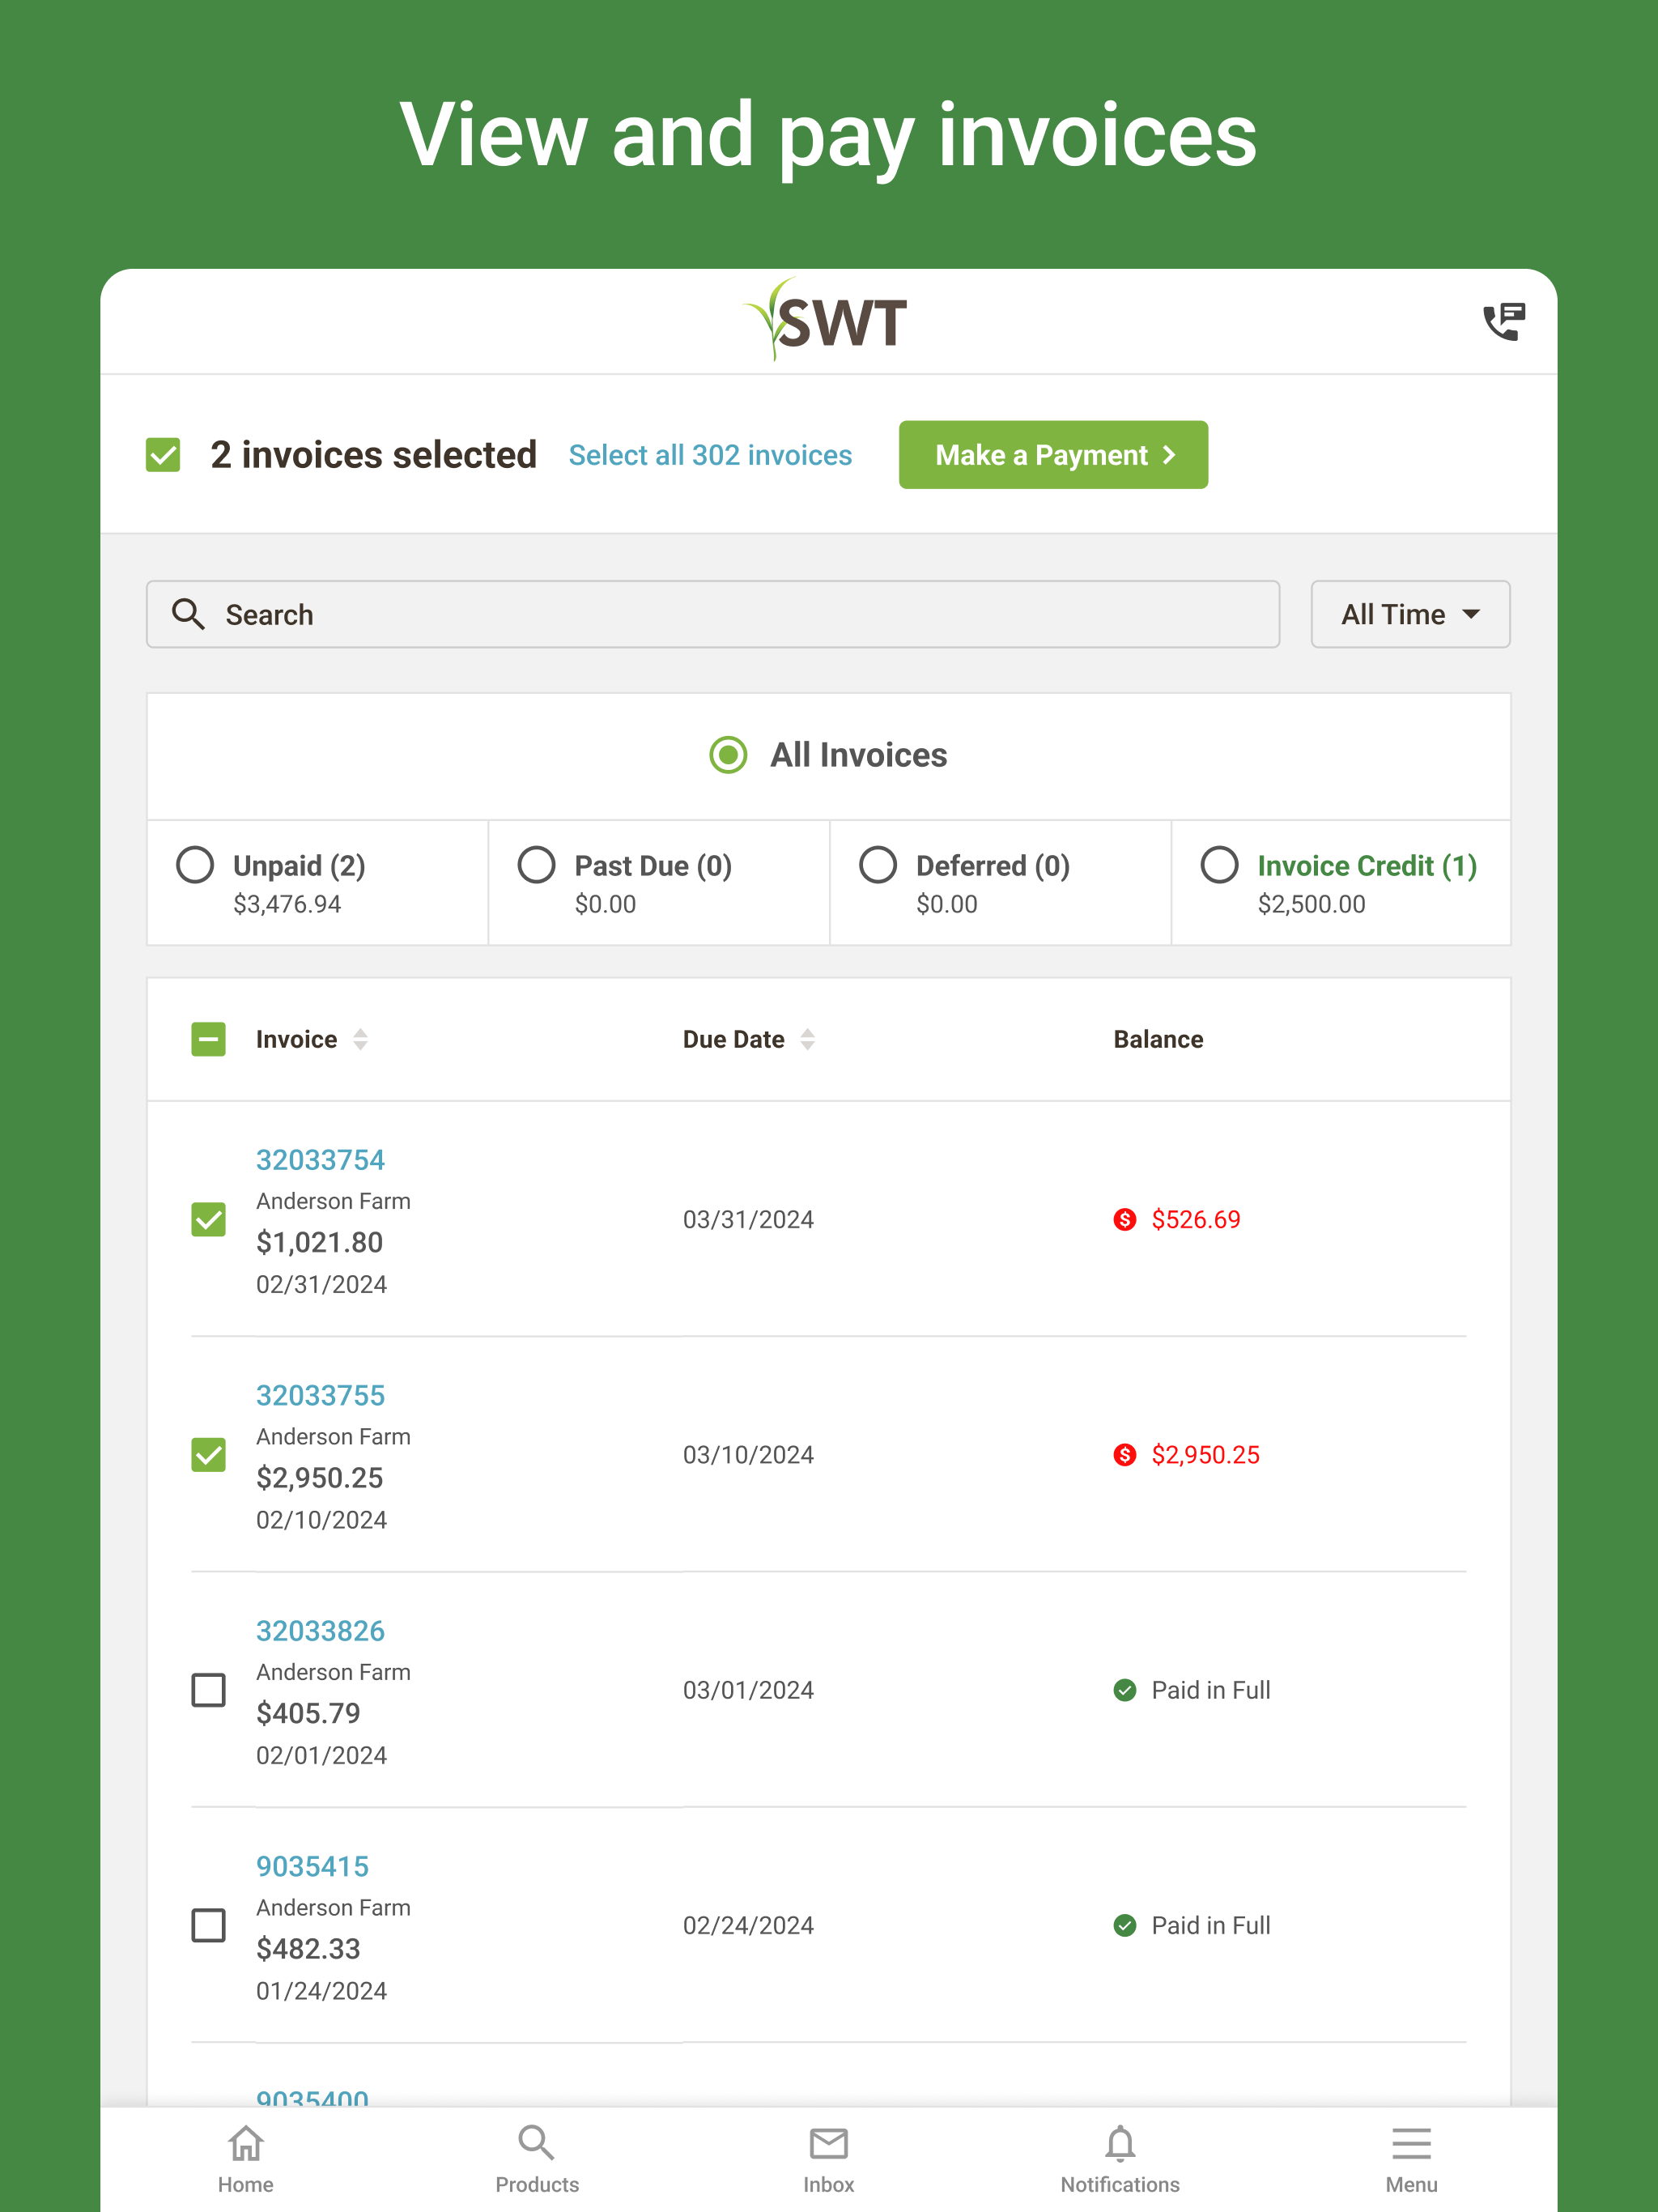
Task: Click the $1,021.80 invoice amount
Action: [x=319, y=1242]
